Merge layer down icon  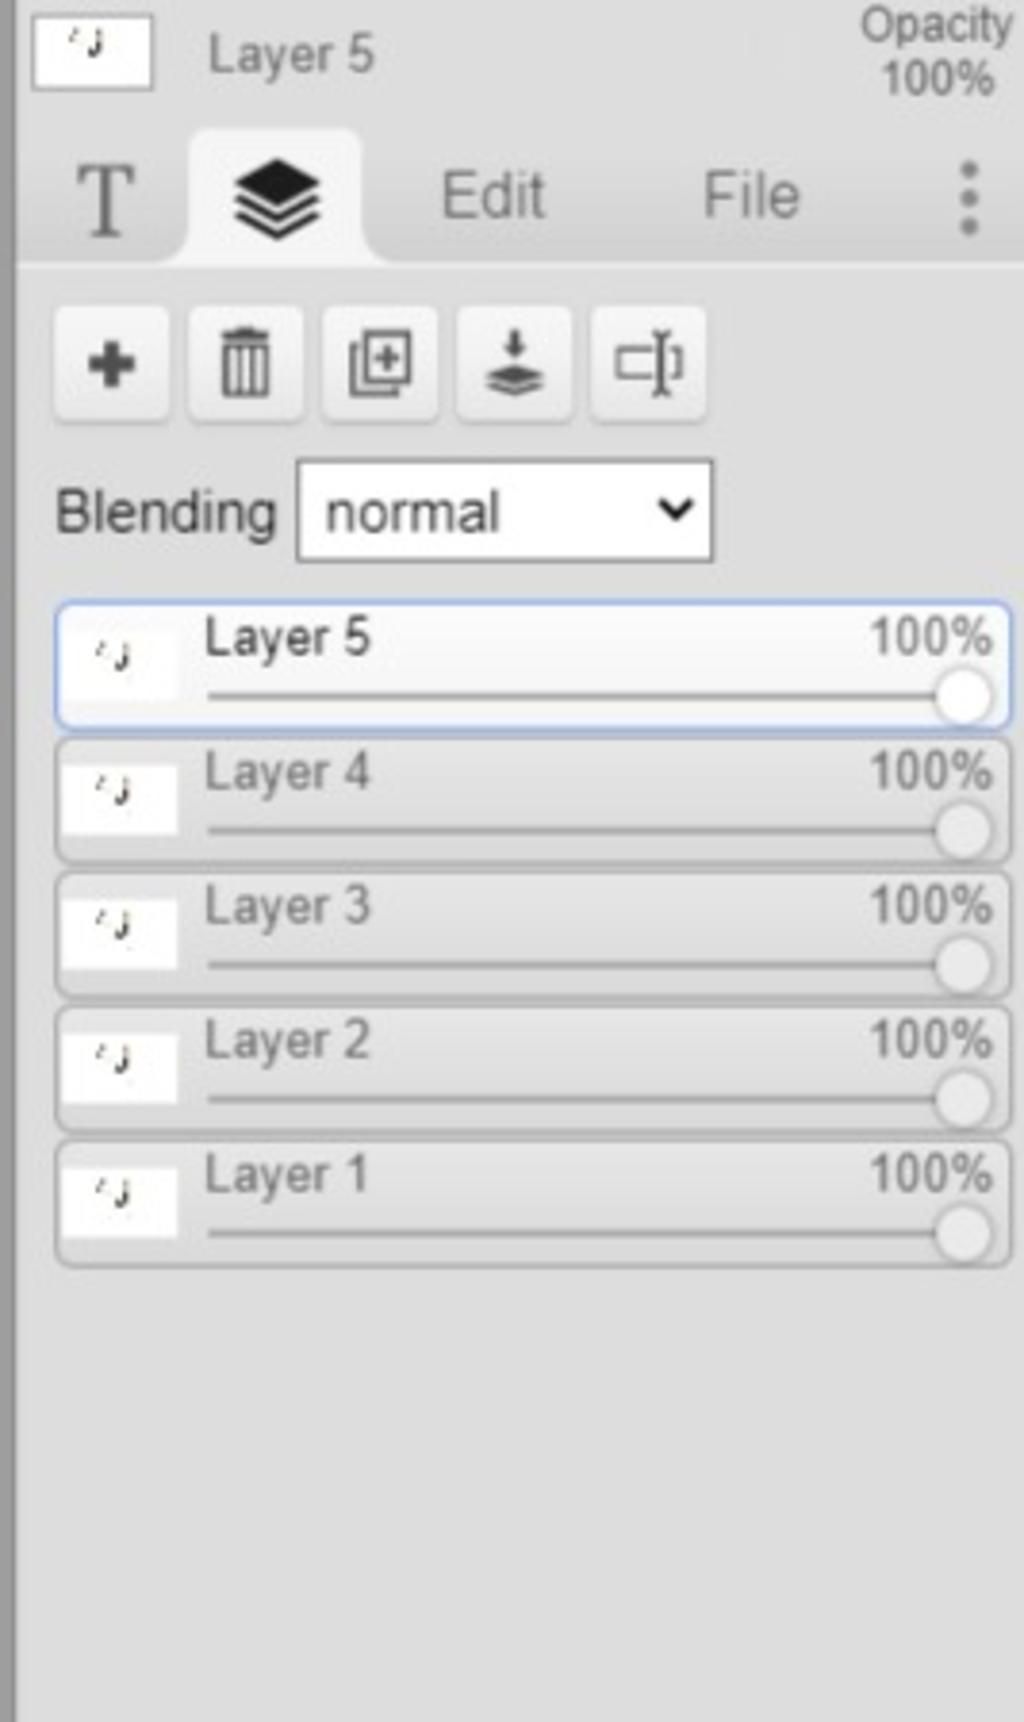tap(514, 363)
